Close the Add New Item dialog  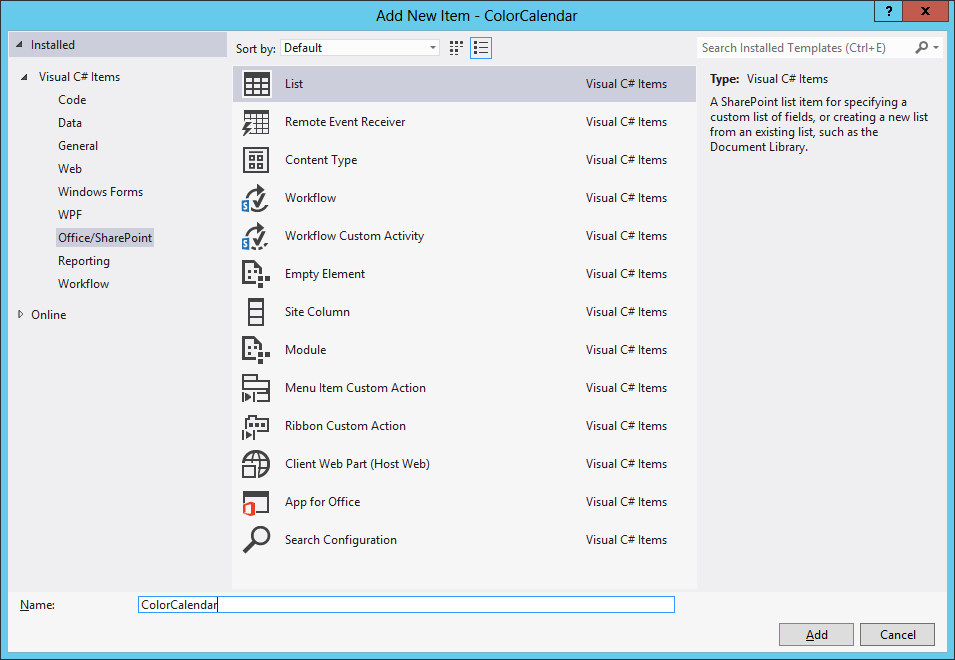click(925, 11)
